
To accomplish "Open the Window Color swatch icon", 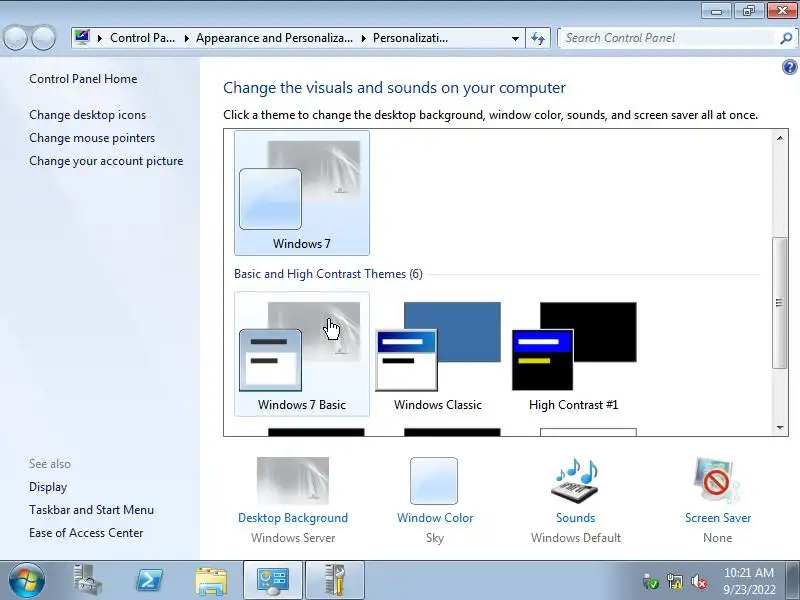I will click(x=434, y=481).
